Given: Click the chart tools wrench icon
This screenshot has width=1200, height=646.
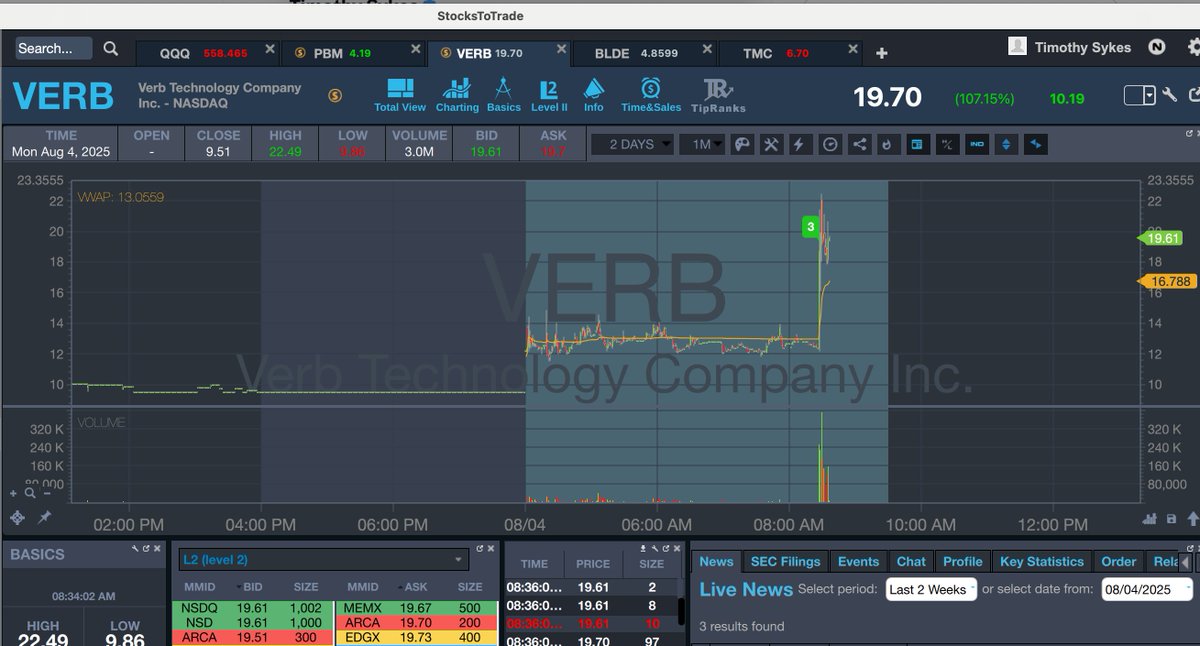Looking at the screenshot, I should point(771,144).
